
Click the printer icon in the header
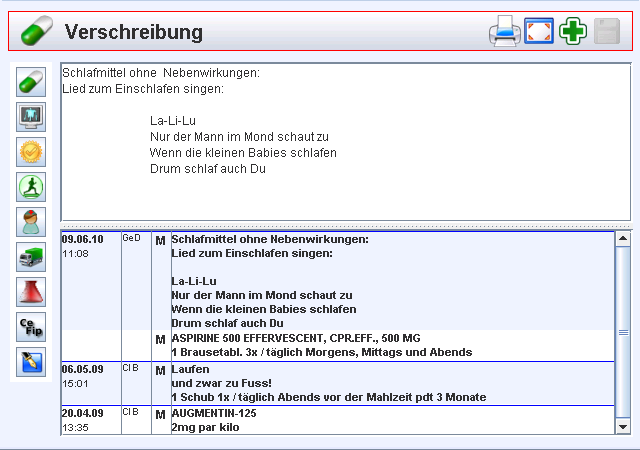[504, 32]
